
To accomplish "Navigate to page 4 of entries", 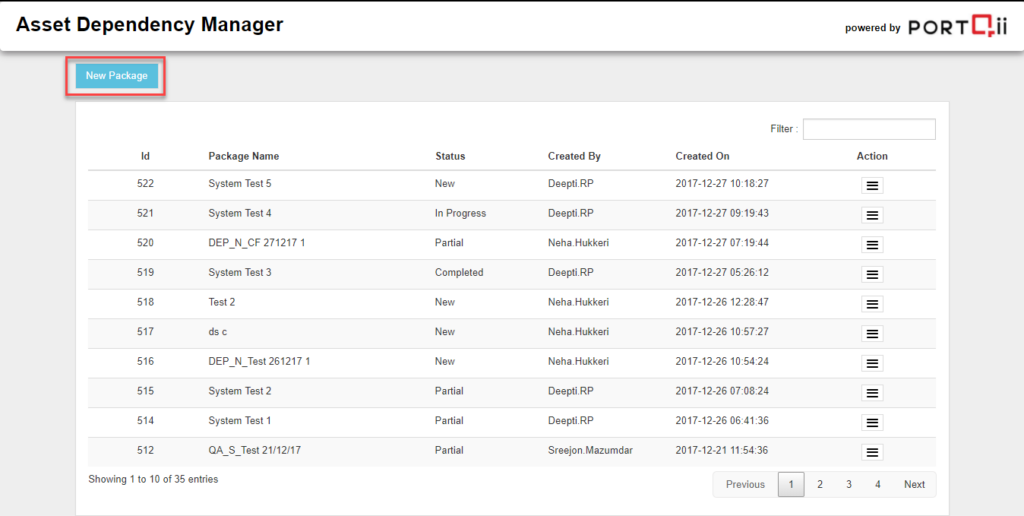I will [878, 485].
